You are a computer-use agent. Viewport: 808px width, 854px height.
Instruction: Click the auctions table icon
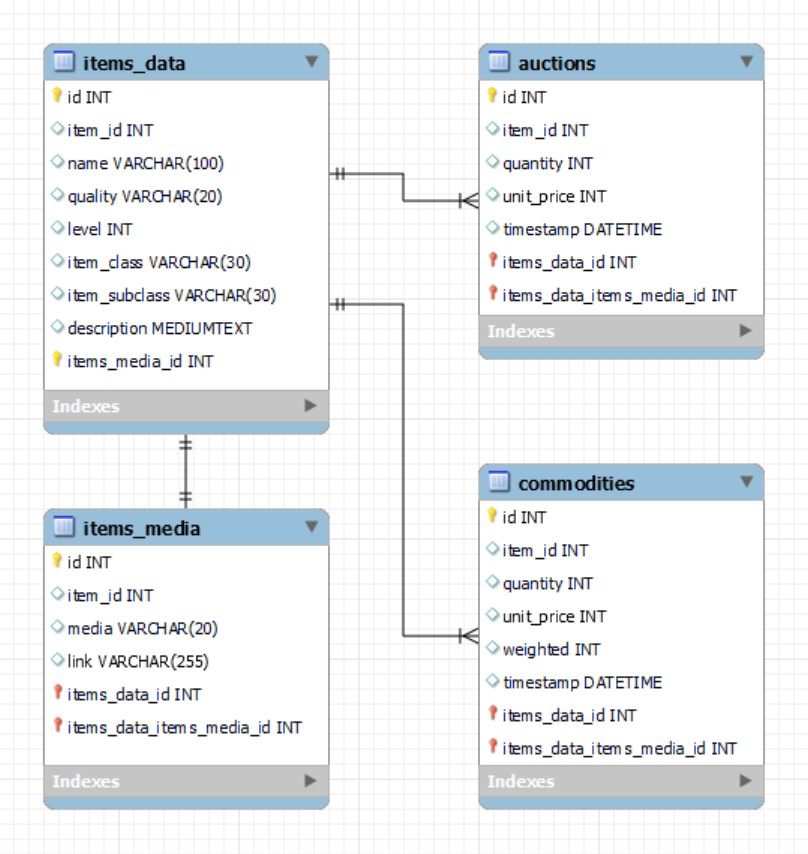coord(498,59)
